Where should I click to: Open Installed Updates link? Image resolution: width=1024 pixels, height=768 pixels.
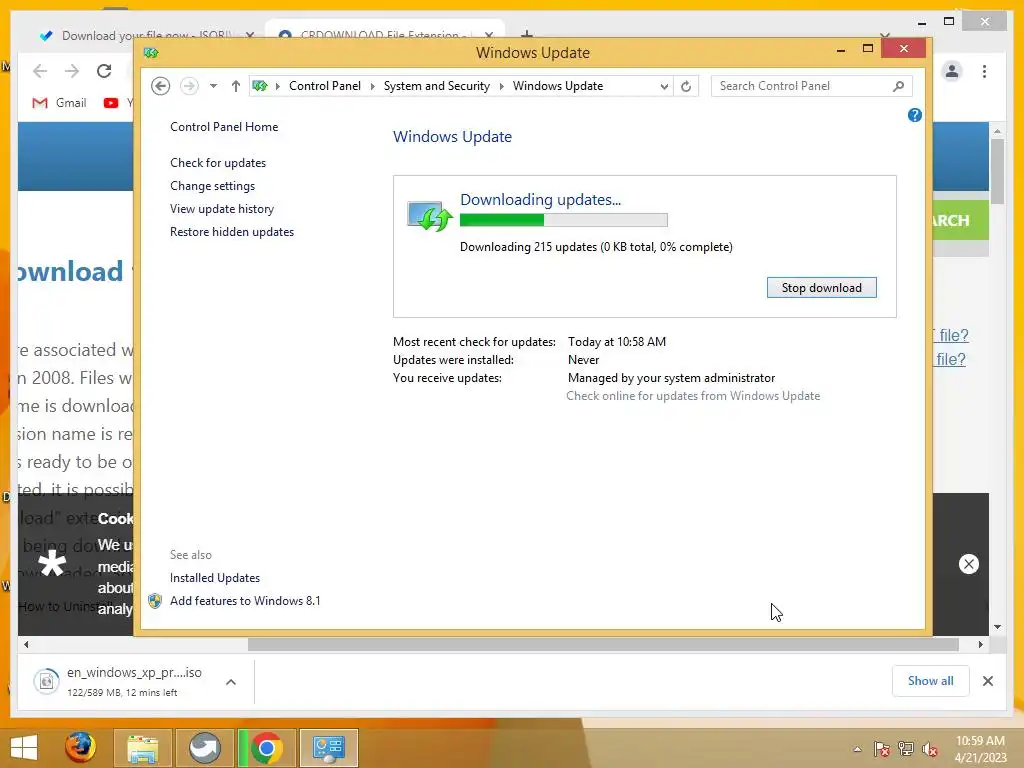pos(215,578)
